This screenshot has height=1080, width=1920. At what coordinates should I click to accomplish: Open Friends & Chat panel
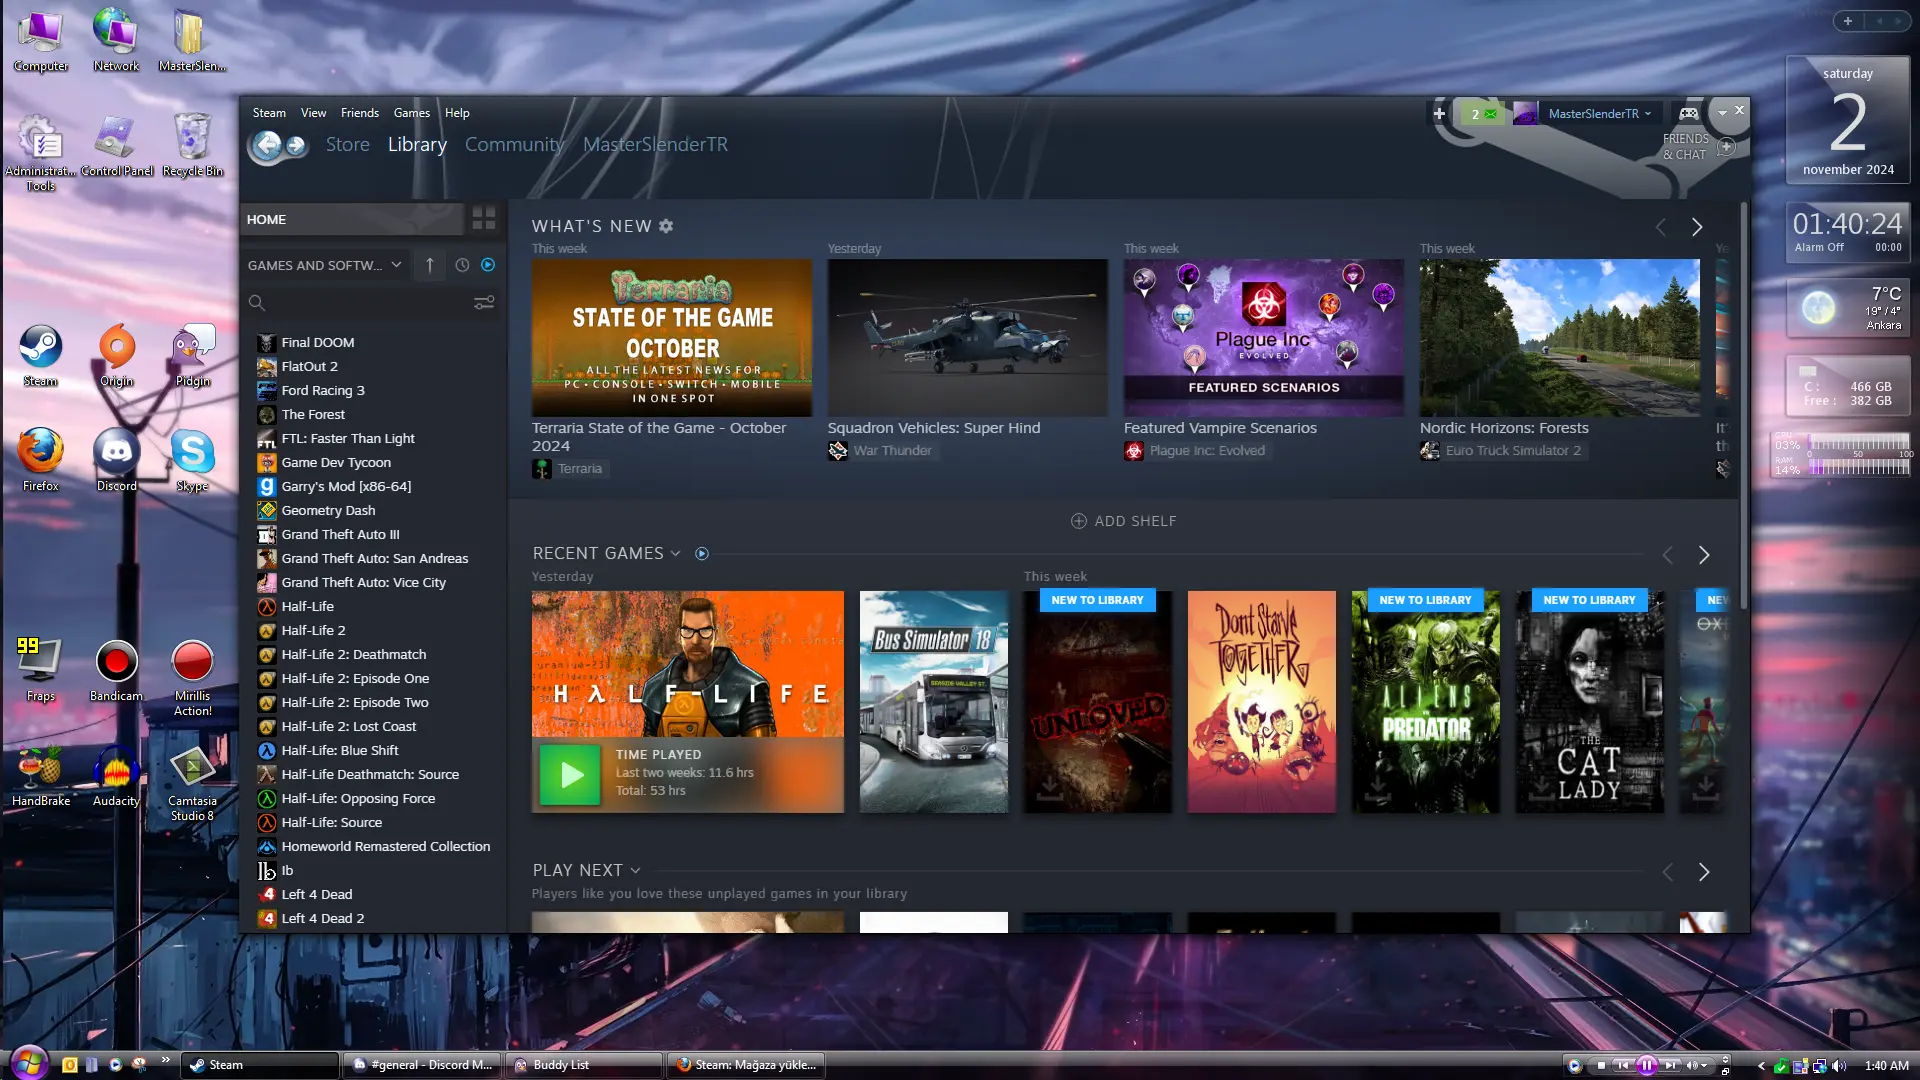point(1698,147)
